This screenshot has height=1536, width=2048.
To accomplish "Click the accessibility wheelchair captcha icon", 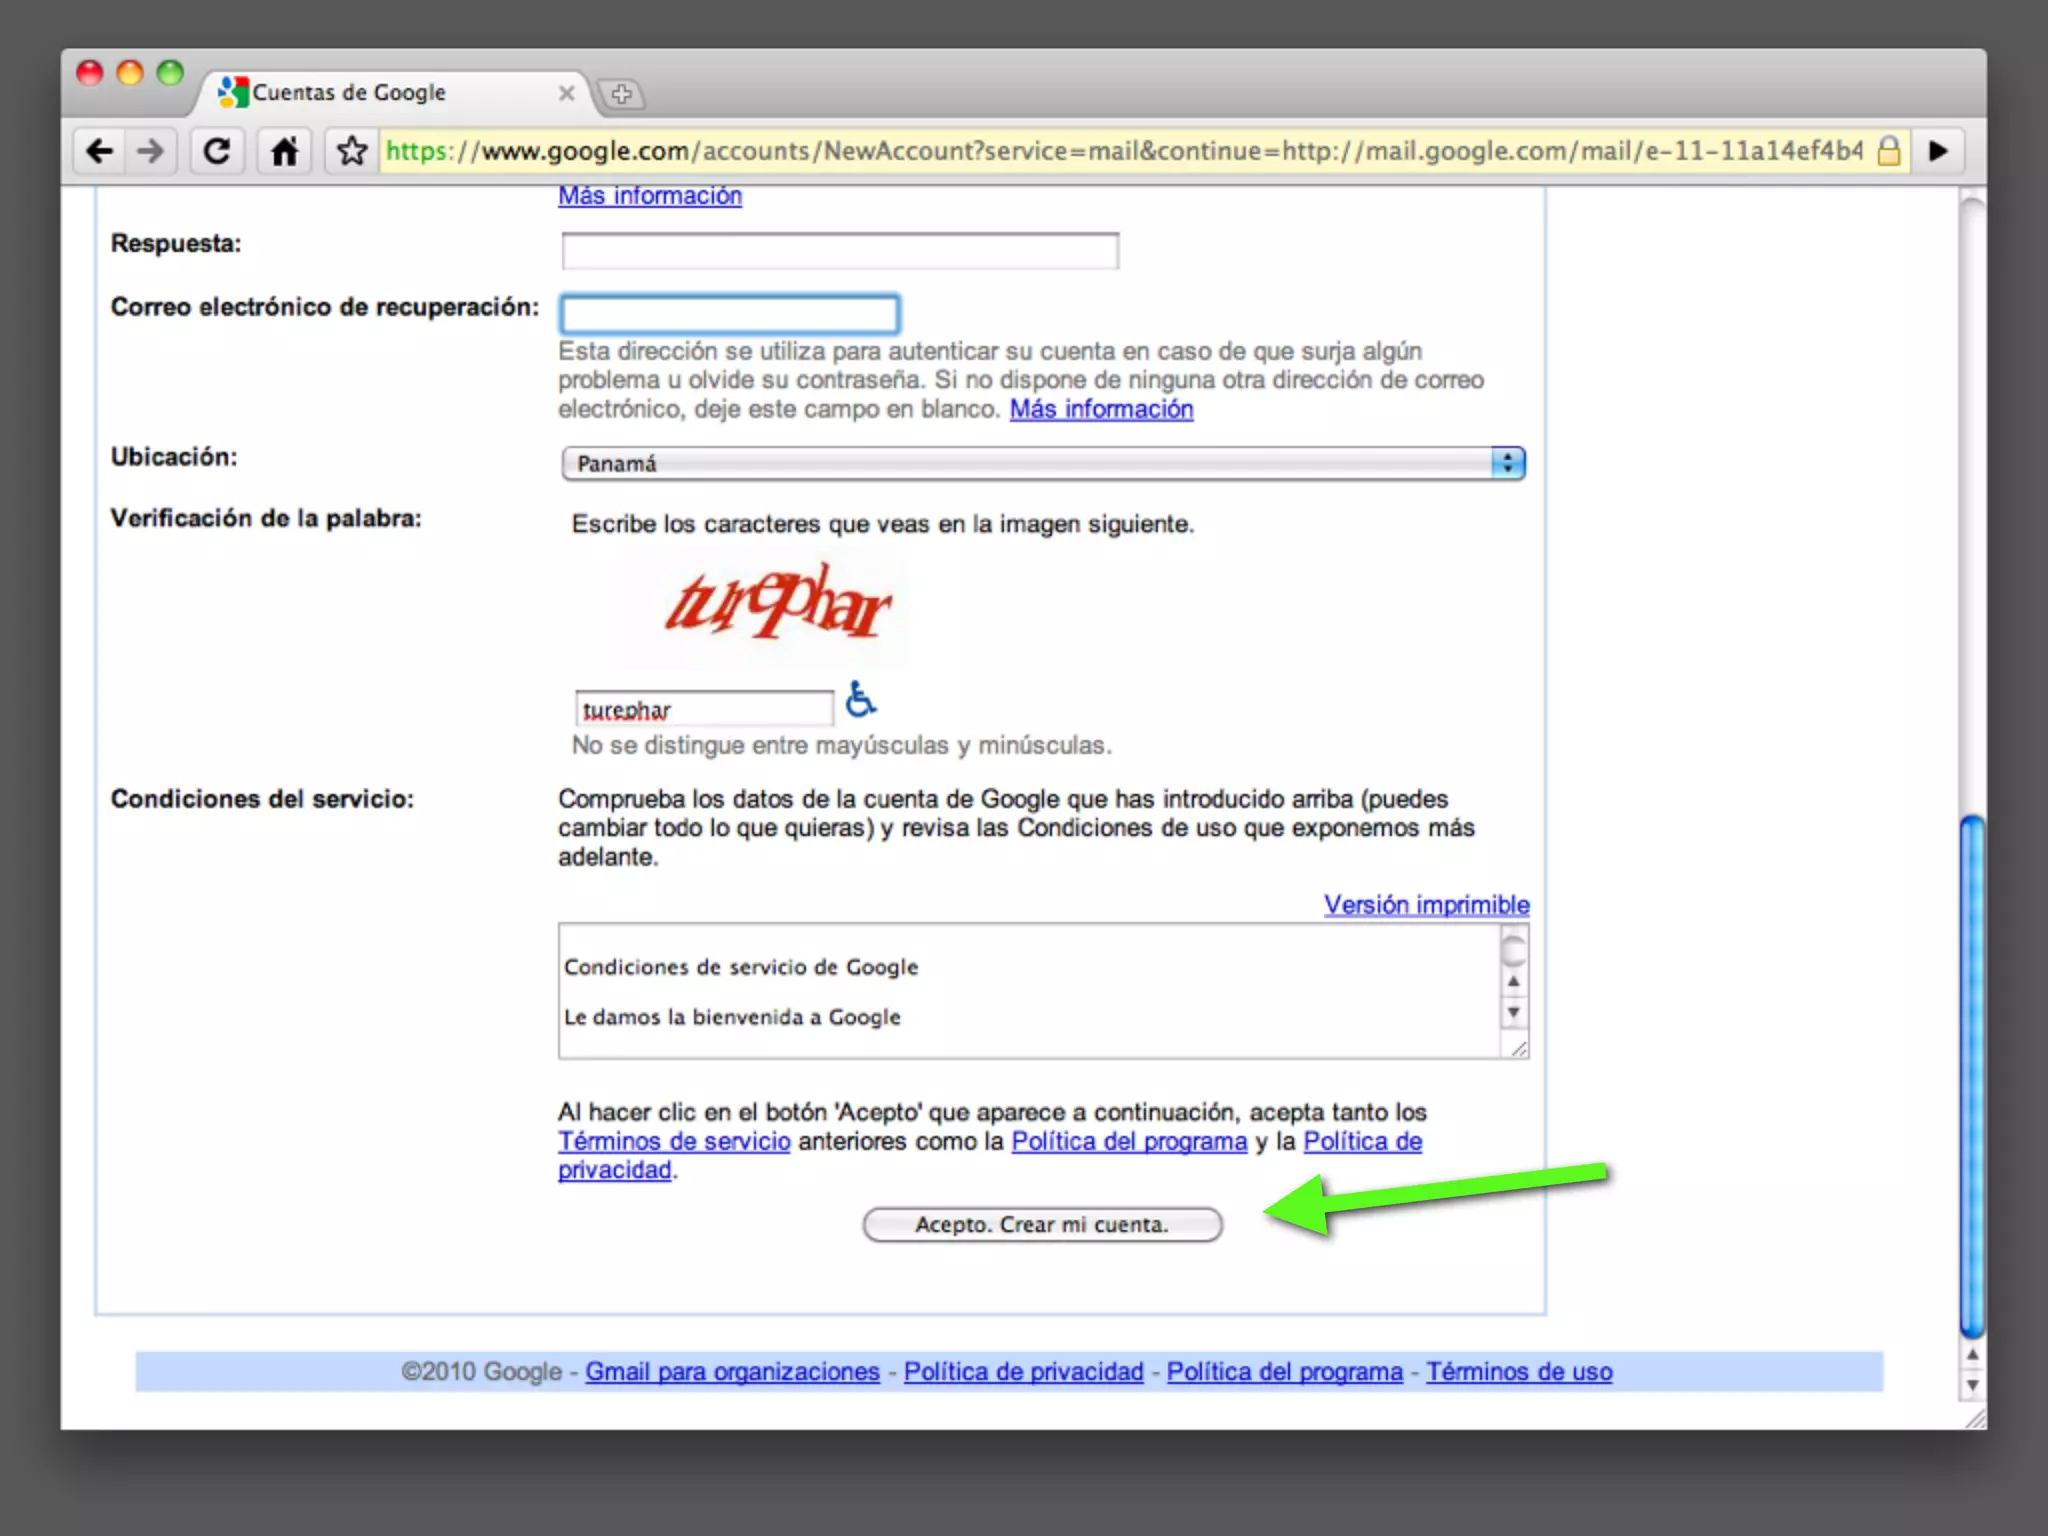I will [x=860, y=699].
